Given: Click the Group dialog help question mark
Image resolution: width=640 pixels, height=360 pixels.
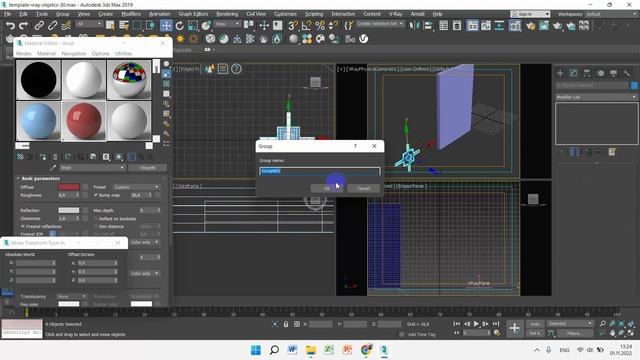Looking at the screenshot, I should pos(355,146).
